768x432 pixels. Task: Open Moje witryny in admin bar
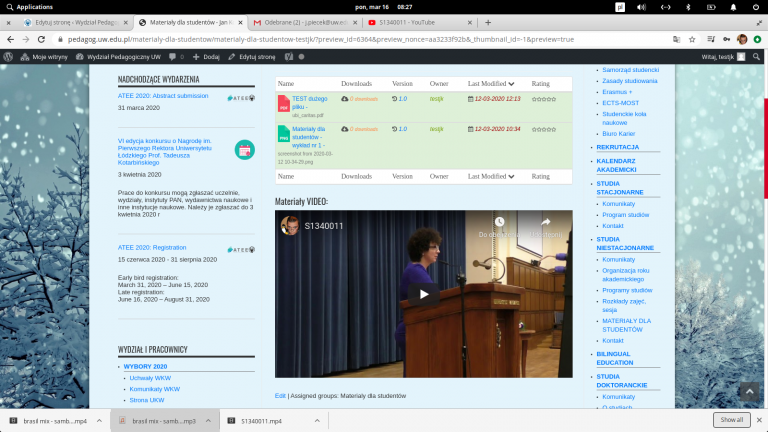[44, 57]
